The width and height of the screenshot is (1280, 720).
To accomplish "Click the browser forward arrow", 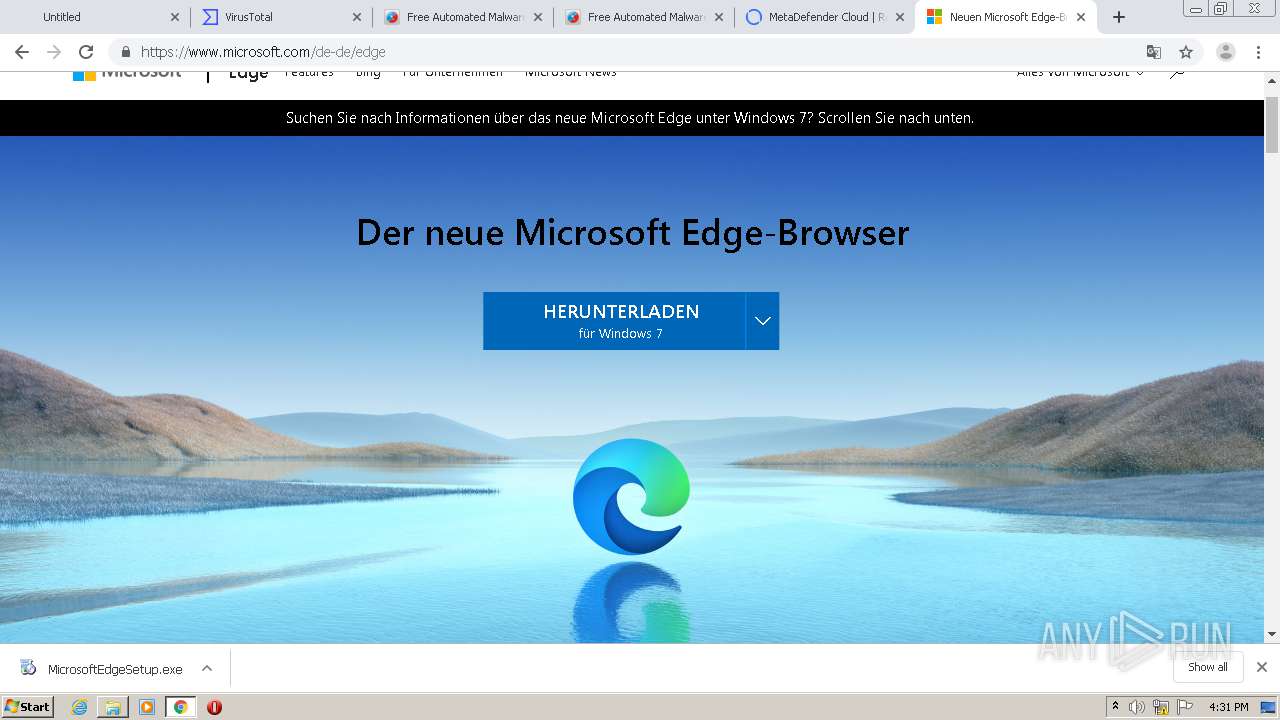I will point(54,52).
